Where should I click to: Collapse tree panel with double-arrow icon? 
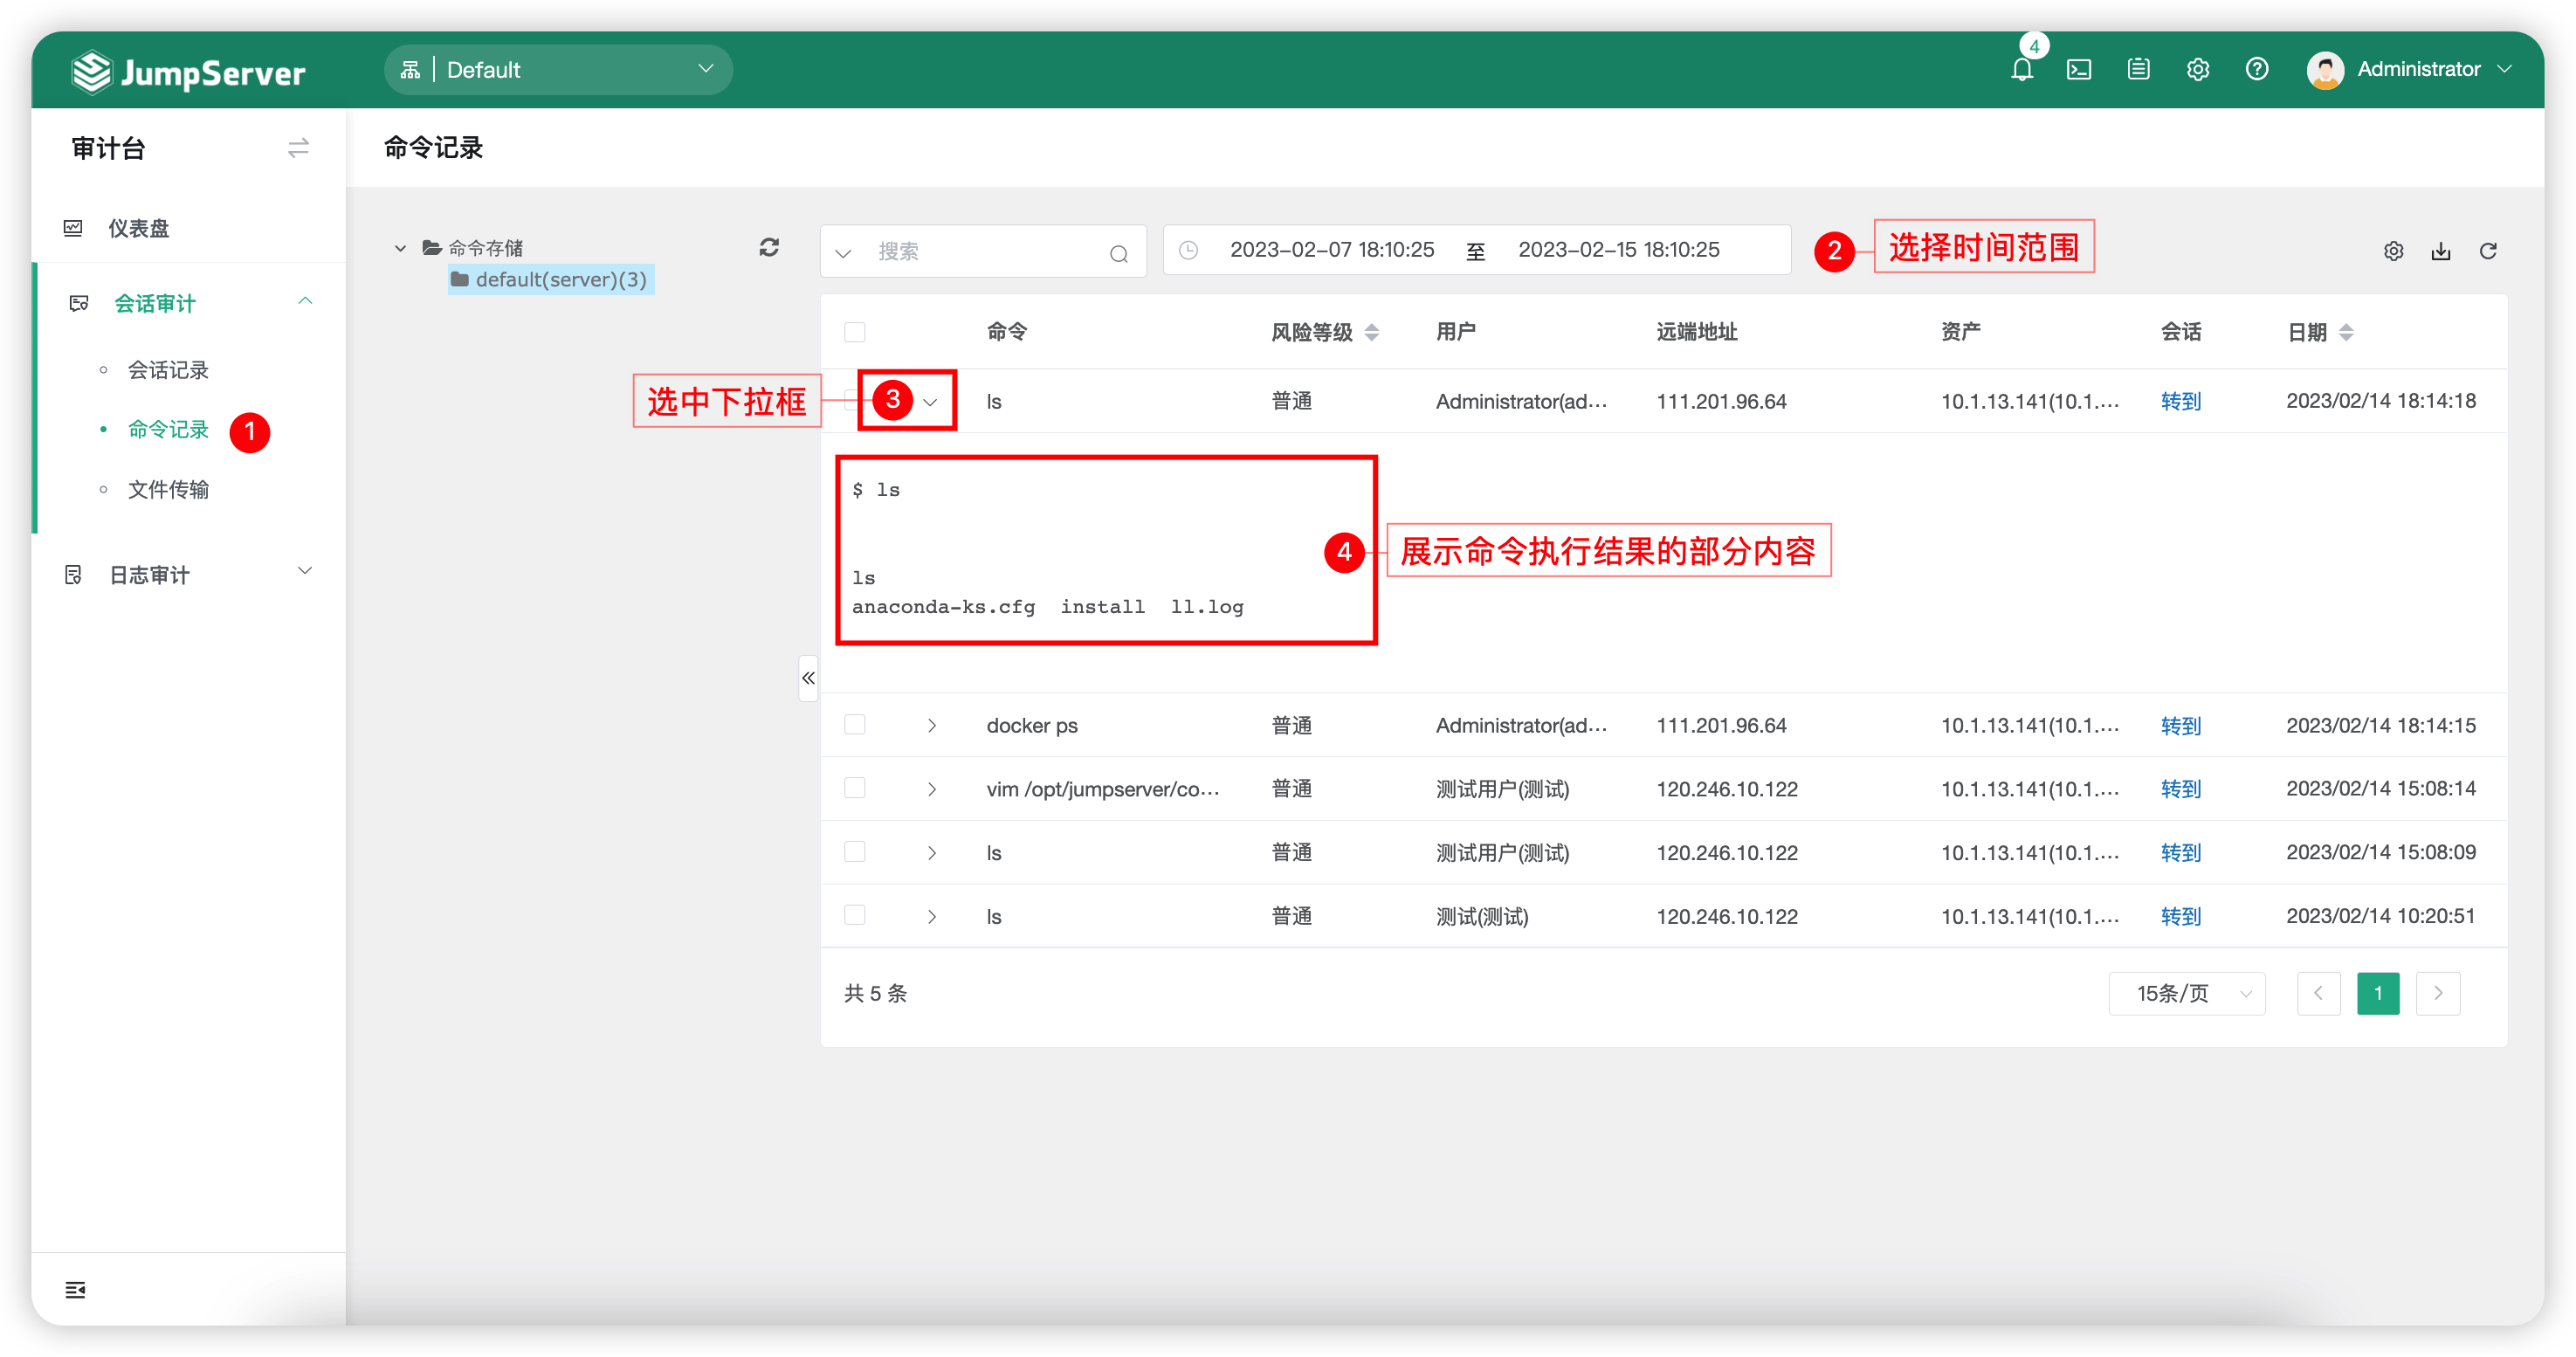pos(808,678)
